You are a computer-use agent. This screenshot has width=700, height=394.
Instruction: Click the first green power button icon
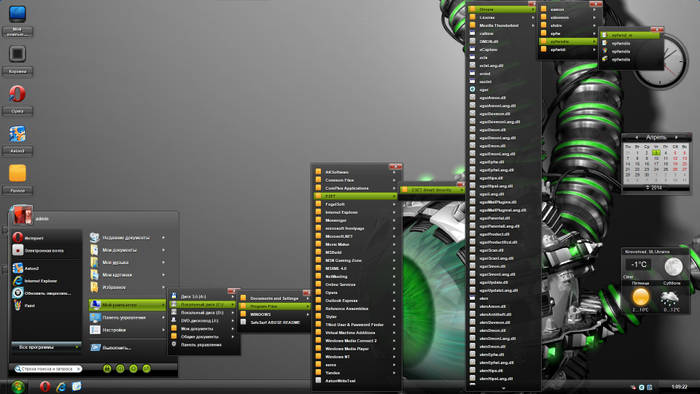click(x=107, y=369)
